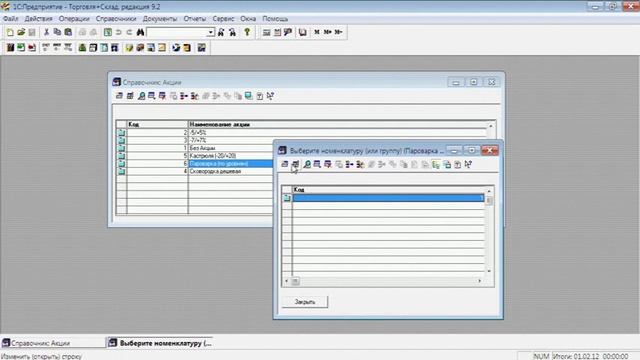Click teal monitor icon in Справочник: Акции toolbar
Screen dimensions: 640x360
249,96
